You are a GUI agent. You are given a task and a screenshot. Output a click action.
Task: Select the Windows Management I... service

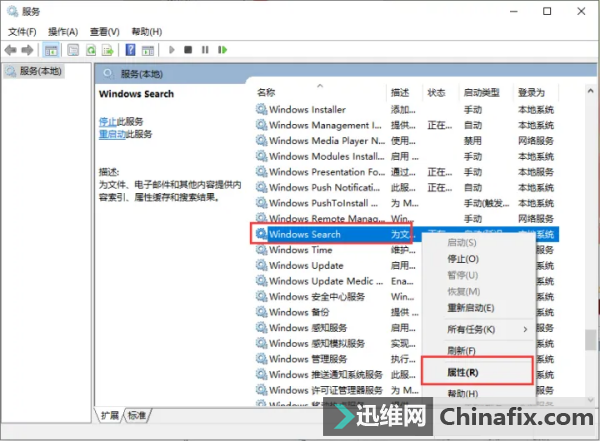(x=405, y=125)
